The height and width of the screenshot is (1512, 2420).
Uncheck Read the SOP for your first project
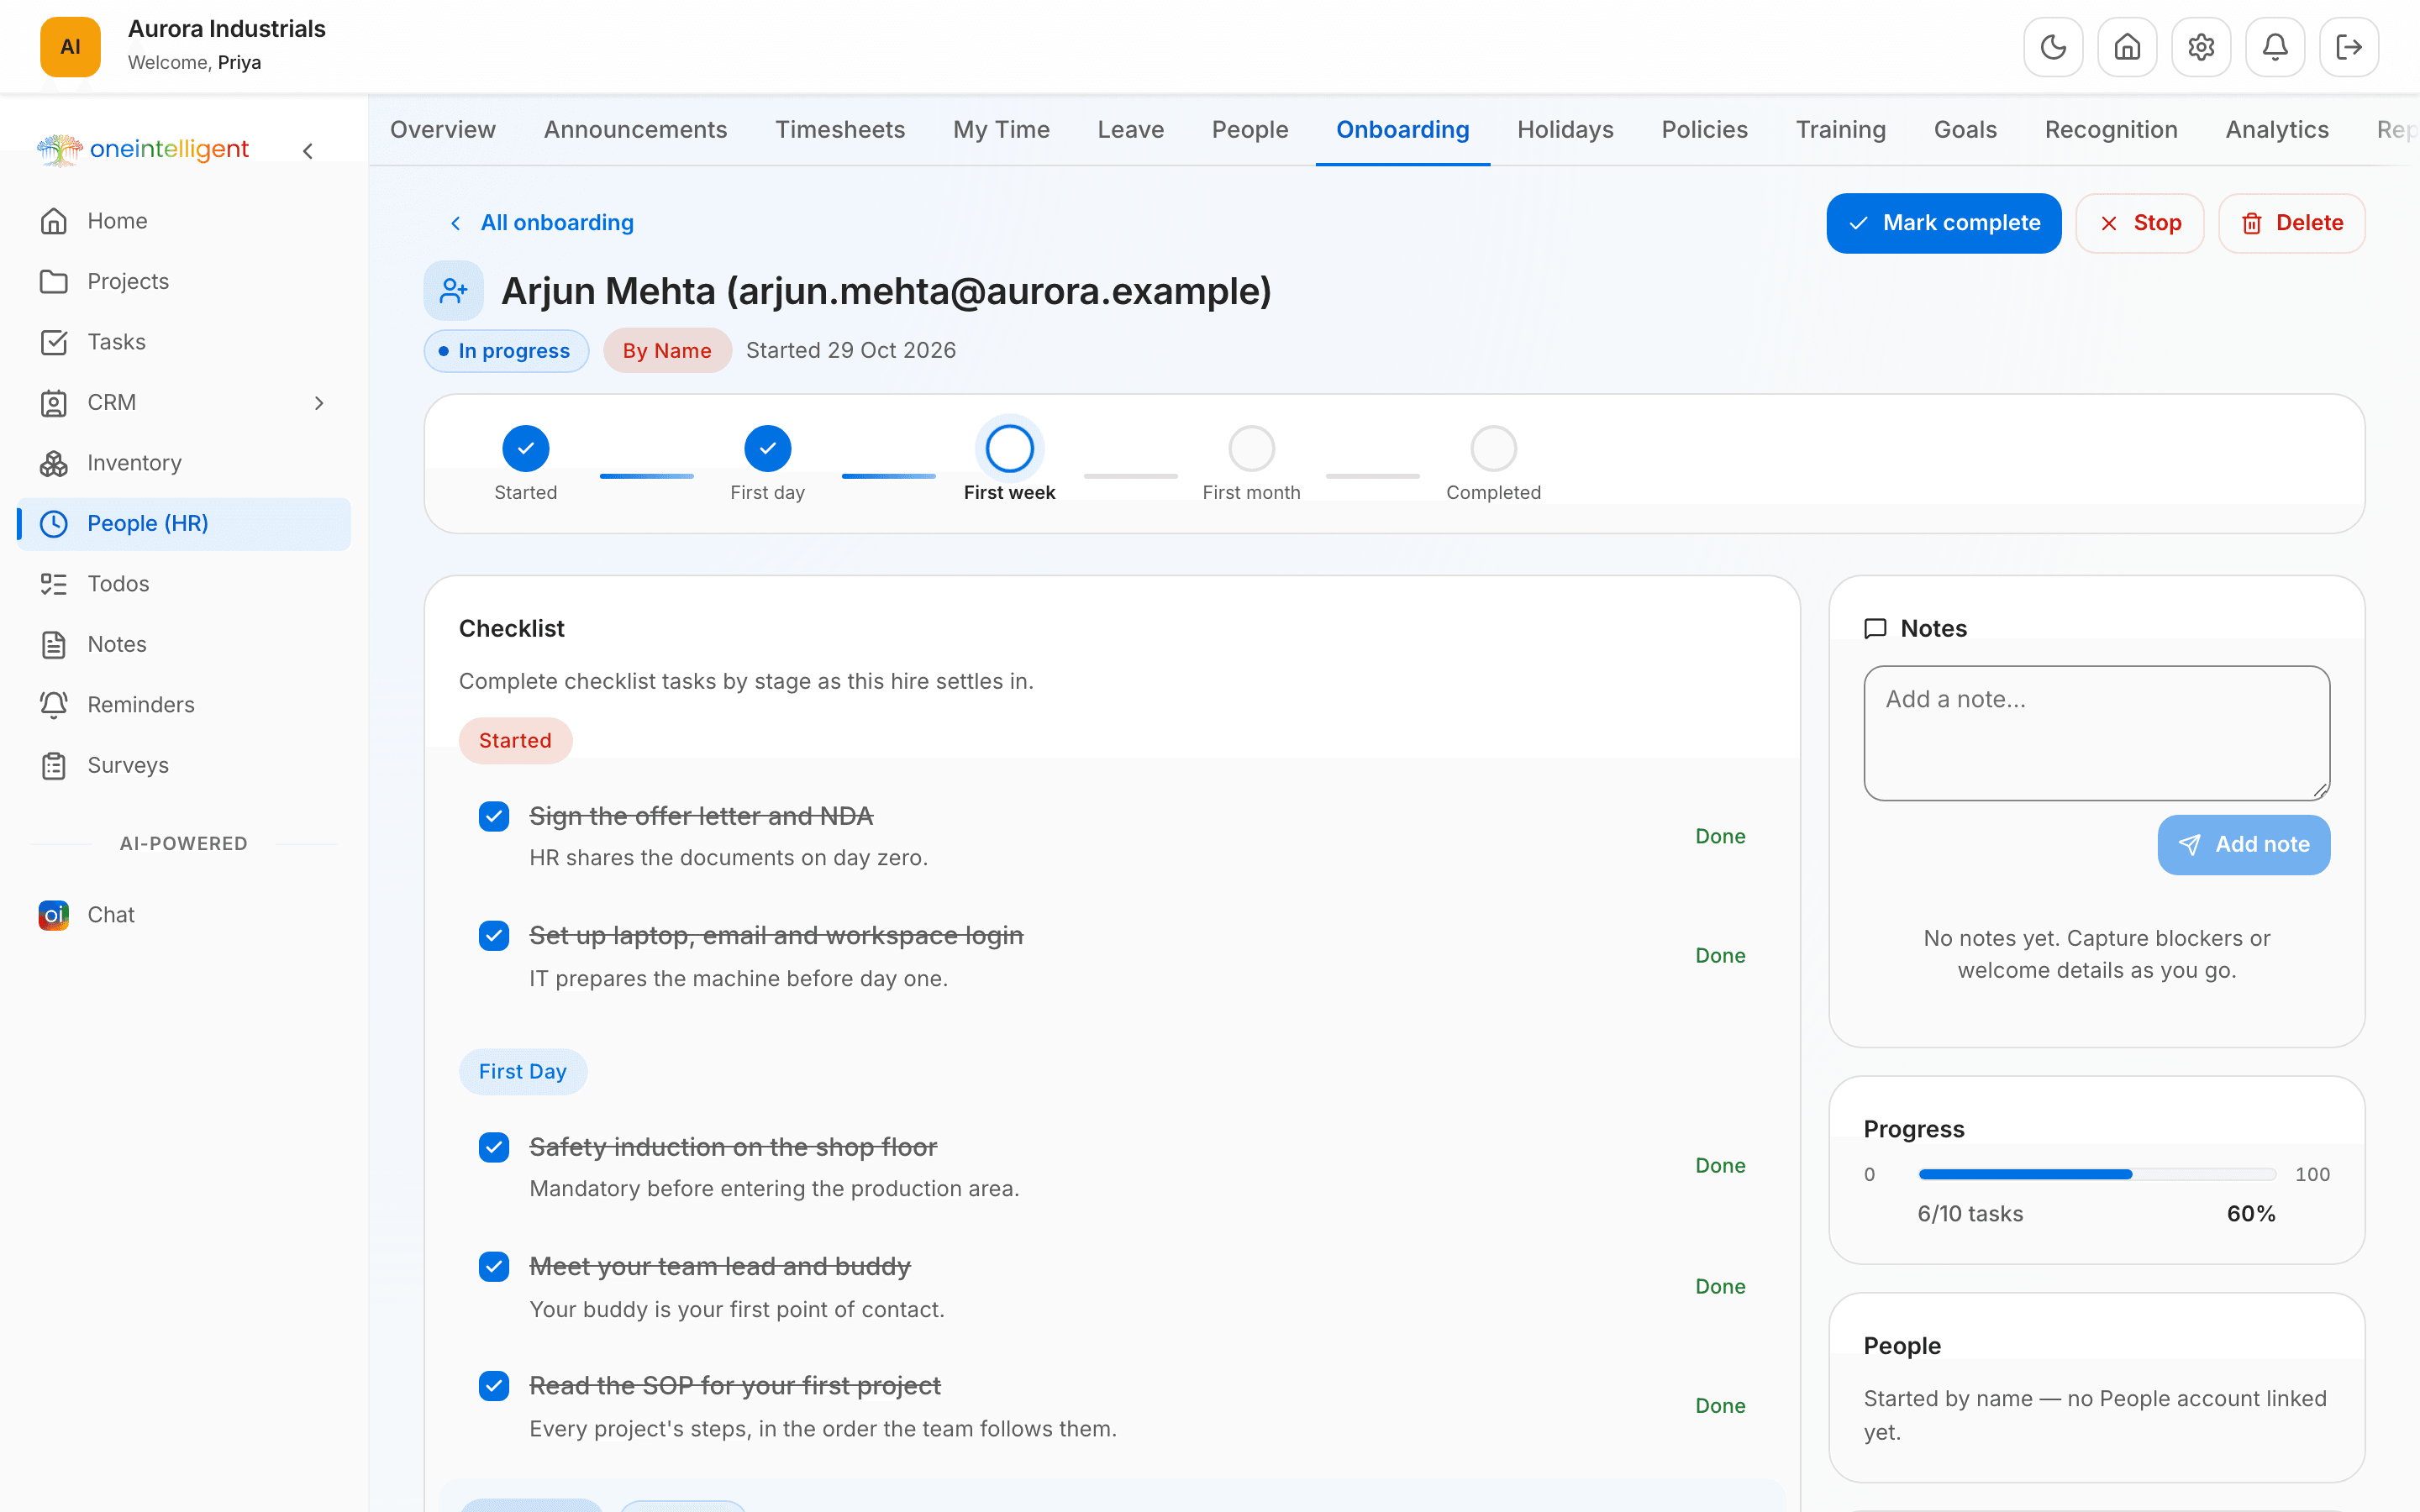point(494,1386)
